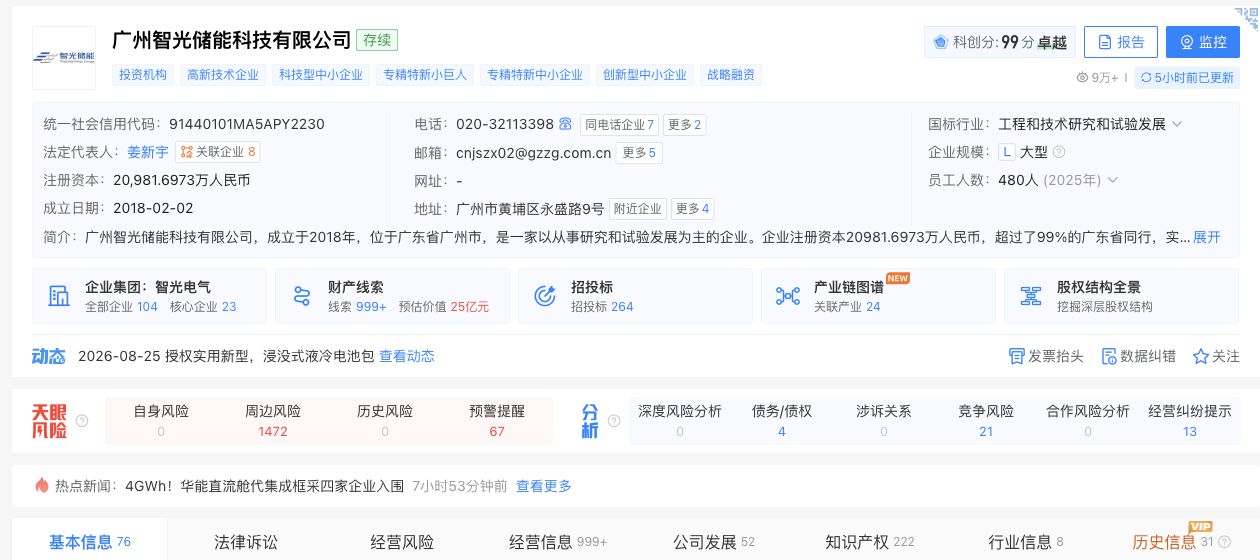Select the 创新型中小企业 tag
1260x560 pixels.
click(x=645, y=75)
